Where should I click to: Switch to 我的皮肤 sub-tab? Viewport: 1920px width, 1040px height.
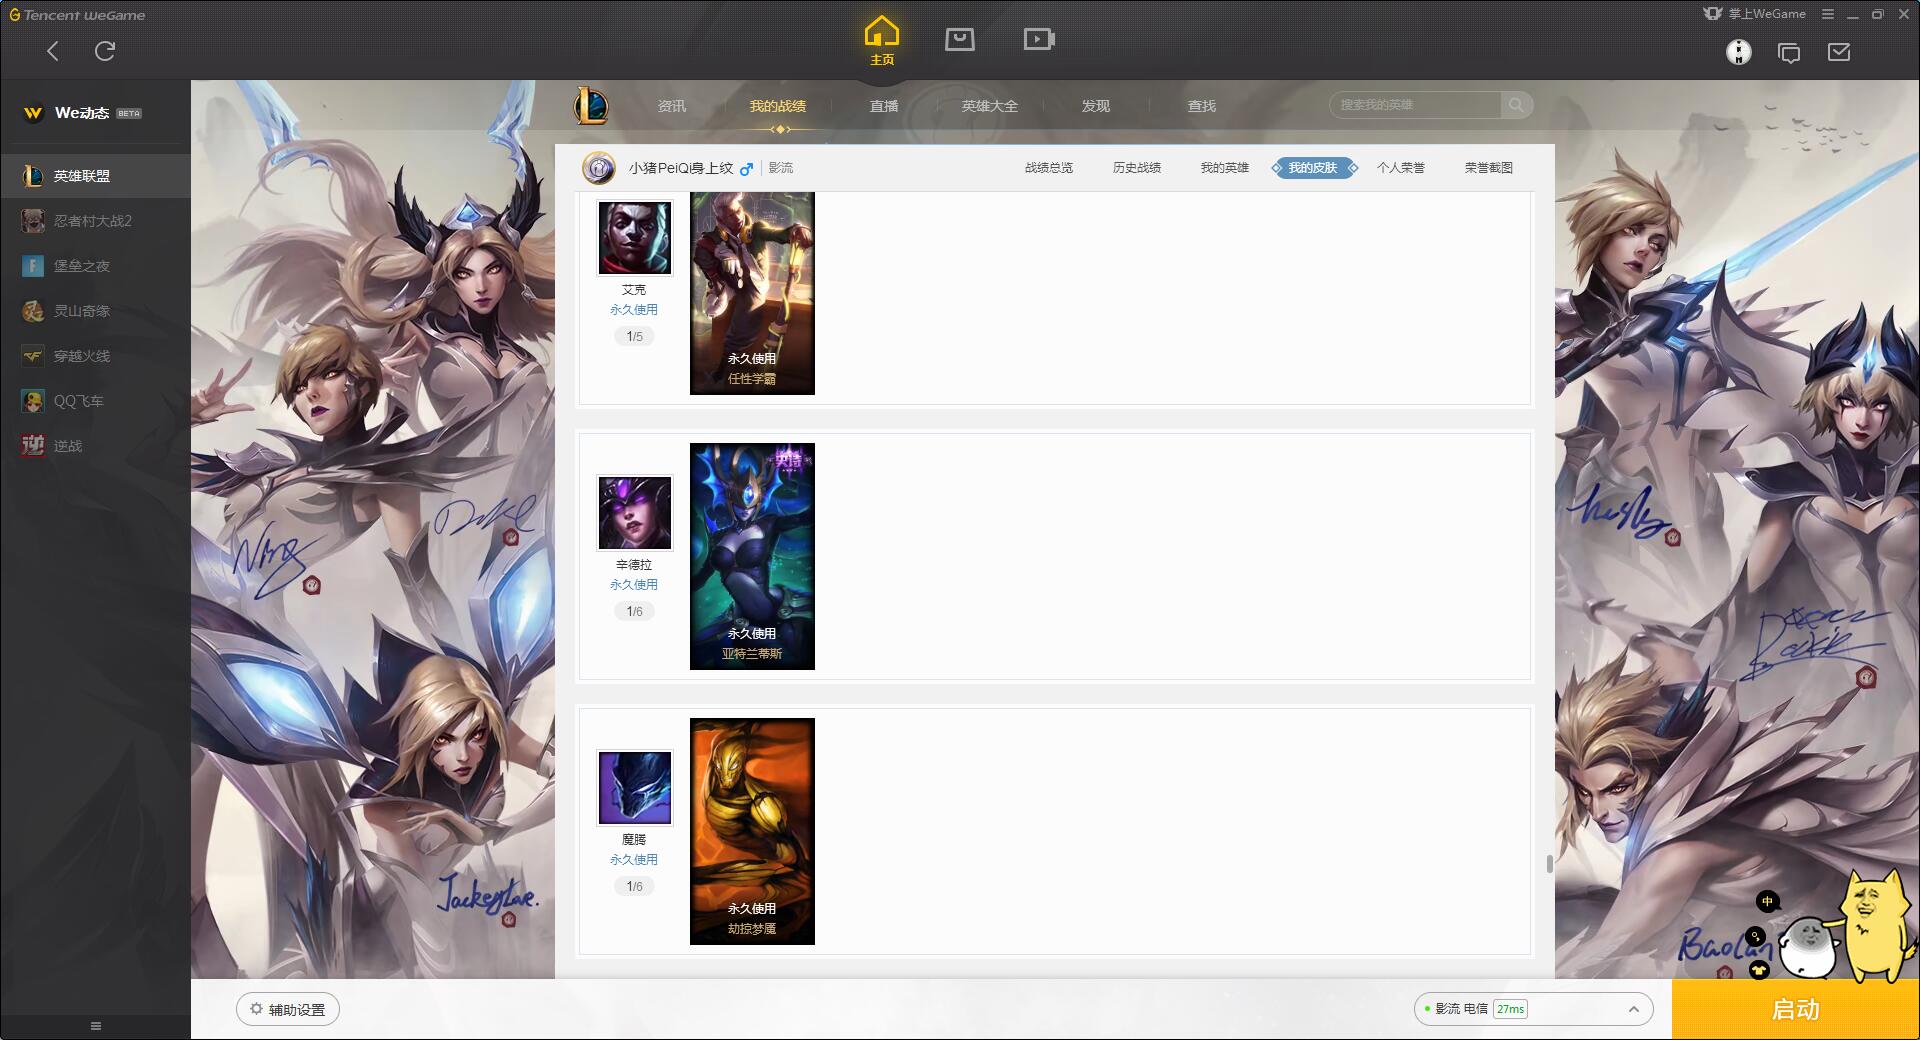(1313, 168)
